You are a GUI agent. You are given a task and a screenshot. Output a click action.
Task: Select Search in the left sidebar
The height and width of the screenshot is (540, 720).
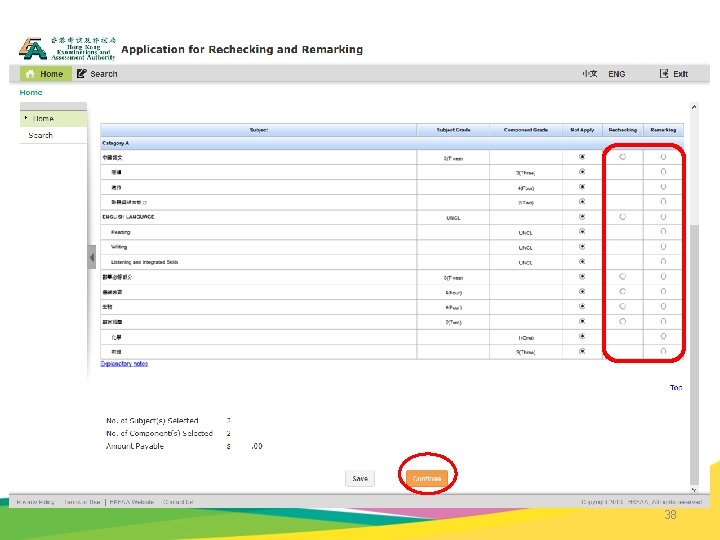[53, 135]
